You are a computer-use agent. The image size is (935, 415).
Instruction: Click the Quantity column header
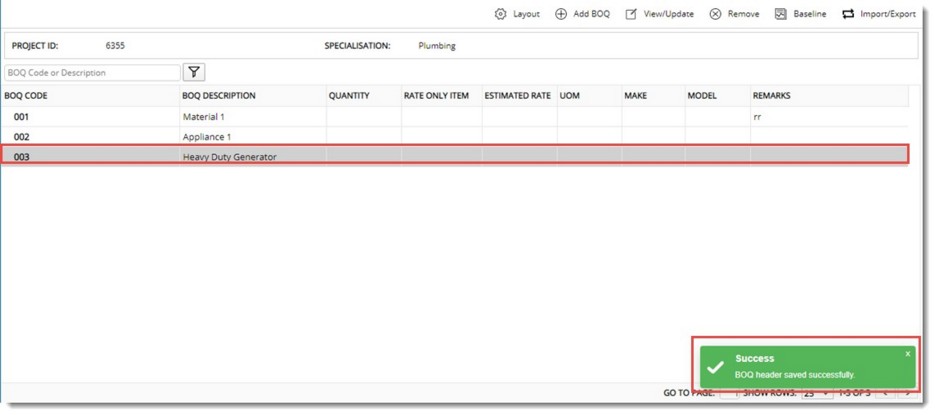click(x=349, y=96)
